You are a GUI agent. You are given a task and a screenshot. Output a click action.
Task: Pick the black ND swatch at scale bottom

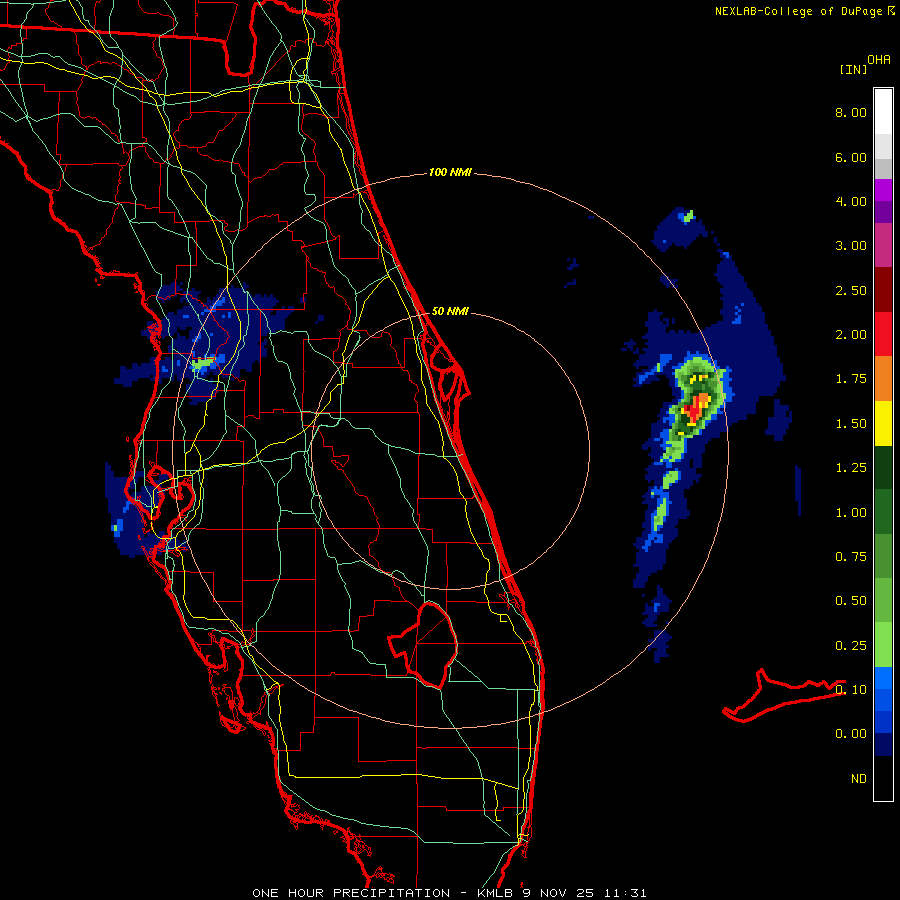[883, 778]
